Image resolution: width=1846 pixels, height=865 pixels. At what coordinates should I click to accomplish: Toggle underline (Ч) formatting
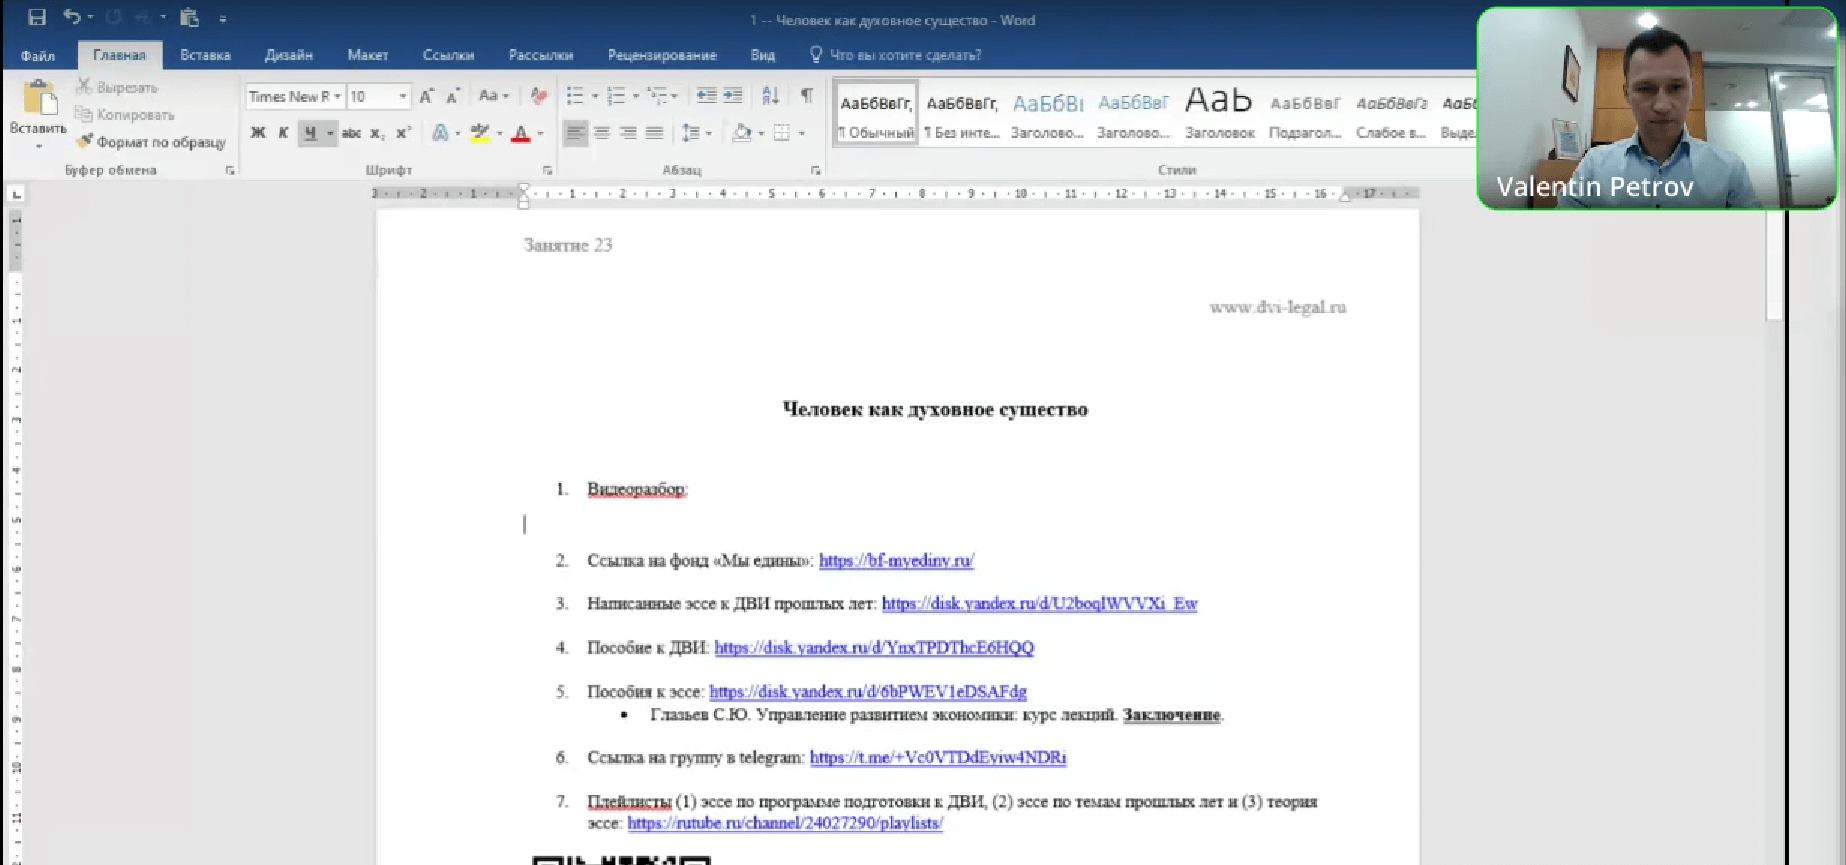click(x=310, y=133)
